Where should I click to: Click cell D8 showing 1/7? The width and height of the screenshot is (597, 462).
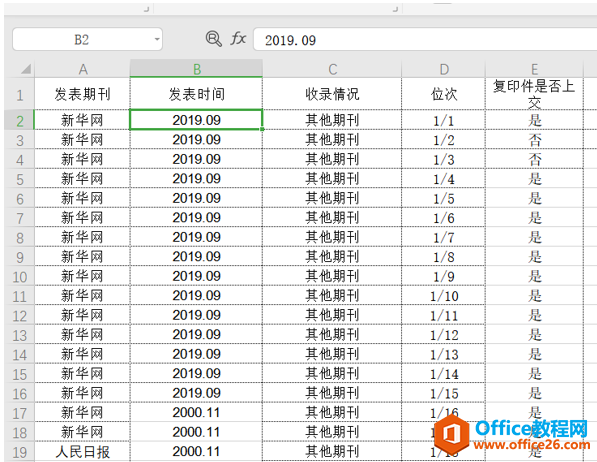[x=444, y=237]
